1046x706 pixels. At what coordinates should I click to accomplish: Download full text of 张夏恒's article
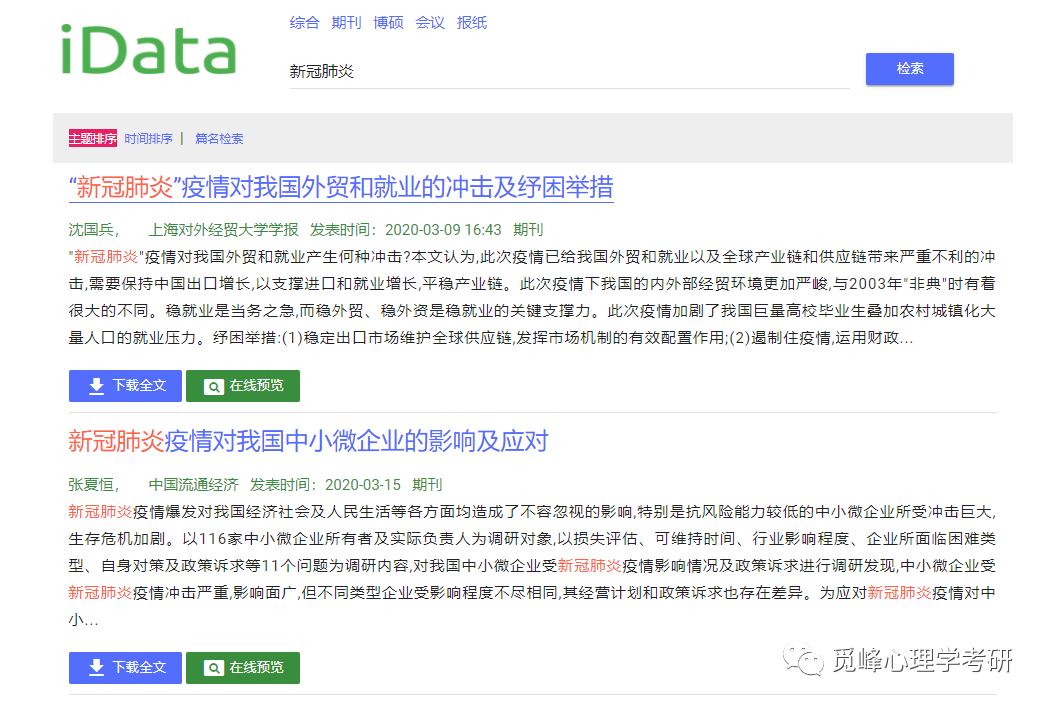click(125, 667)
